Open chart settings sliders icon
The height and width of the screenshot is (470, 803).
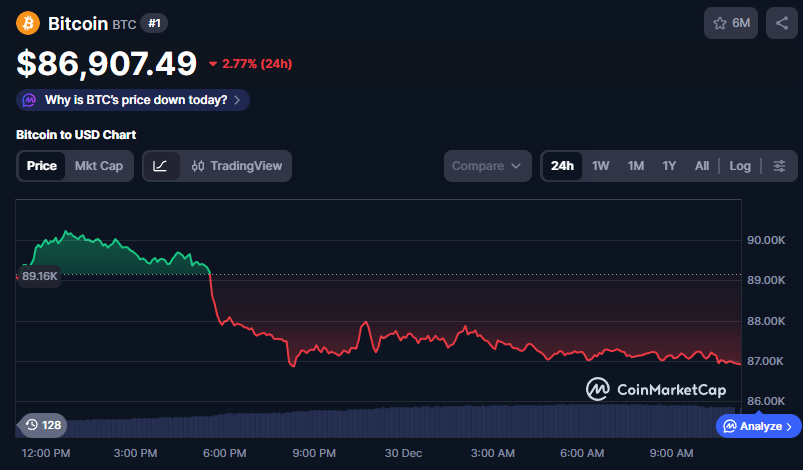[779, 166]
